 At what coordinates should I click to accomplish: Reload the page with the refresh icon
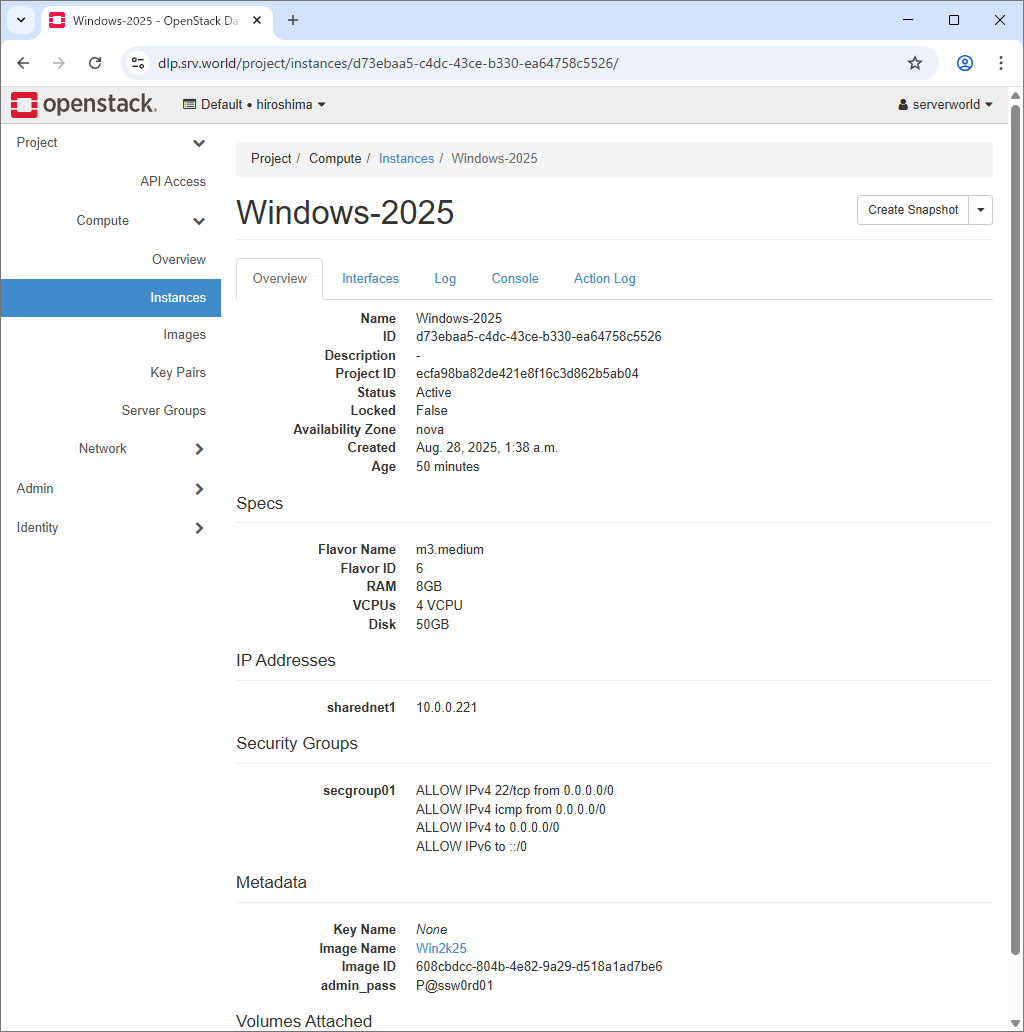pyautogui.click(x=94, y=62)
